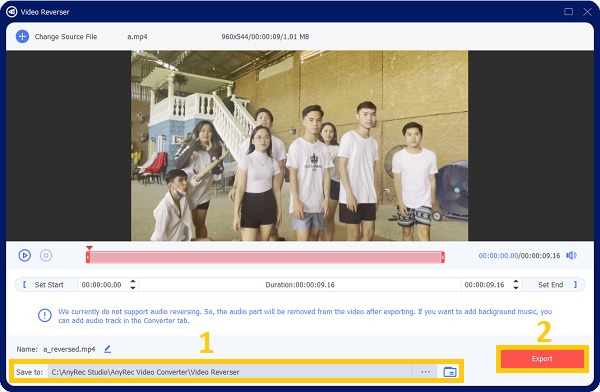Click the a_reversed.mp4 output name
Viewport: 600px width, 392px height.
69,349
